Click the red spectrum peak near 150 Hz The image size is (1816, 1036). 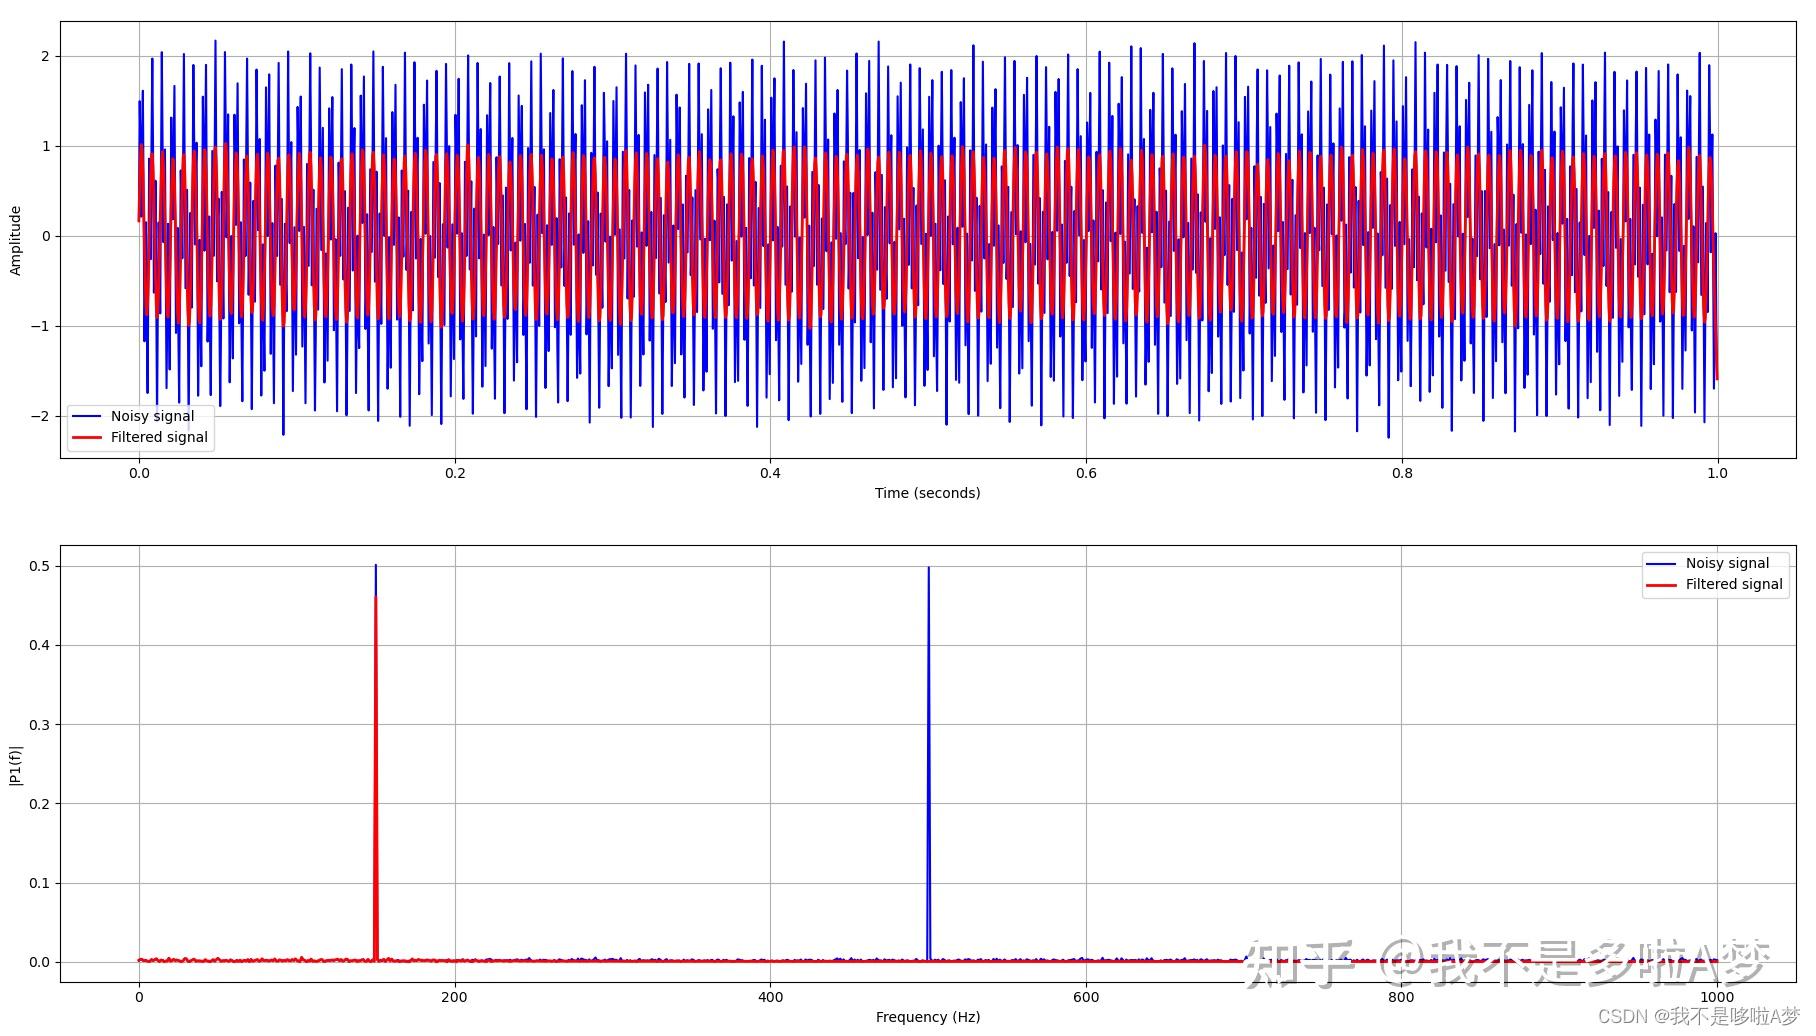[375, 780]
